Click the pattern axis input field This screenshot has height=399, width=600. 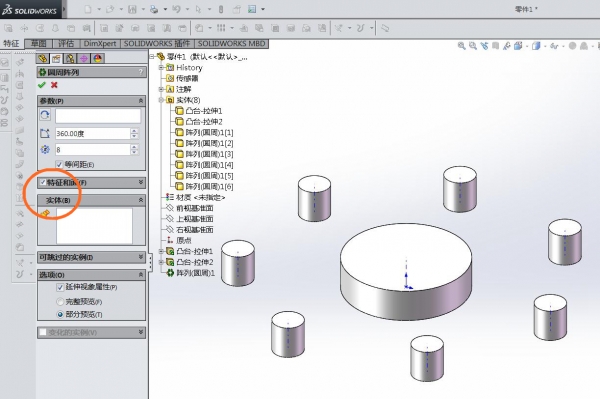click(x=98, y=116)
